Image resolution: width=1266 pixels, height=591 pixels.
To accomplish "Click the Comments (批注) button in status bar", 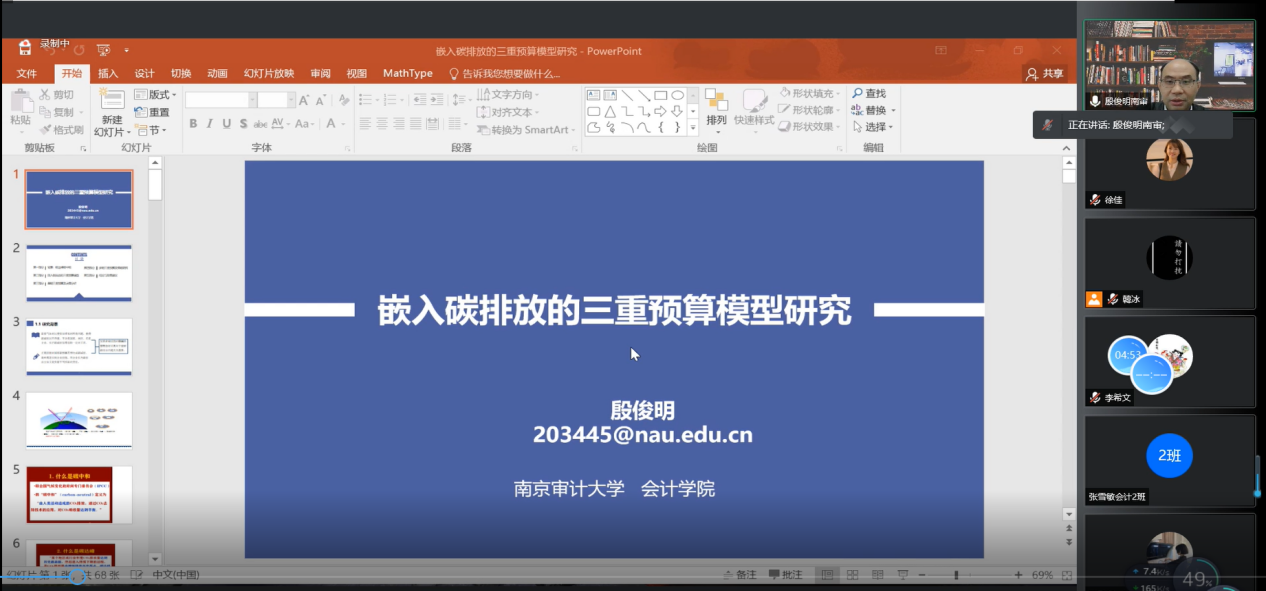I will tap(786, 575).
